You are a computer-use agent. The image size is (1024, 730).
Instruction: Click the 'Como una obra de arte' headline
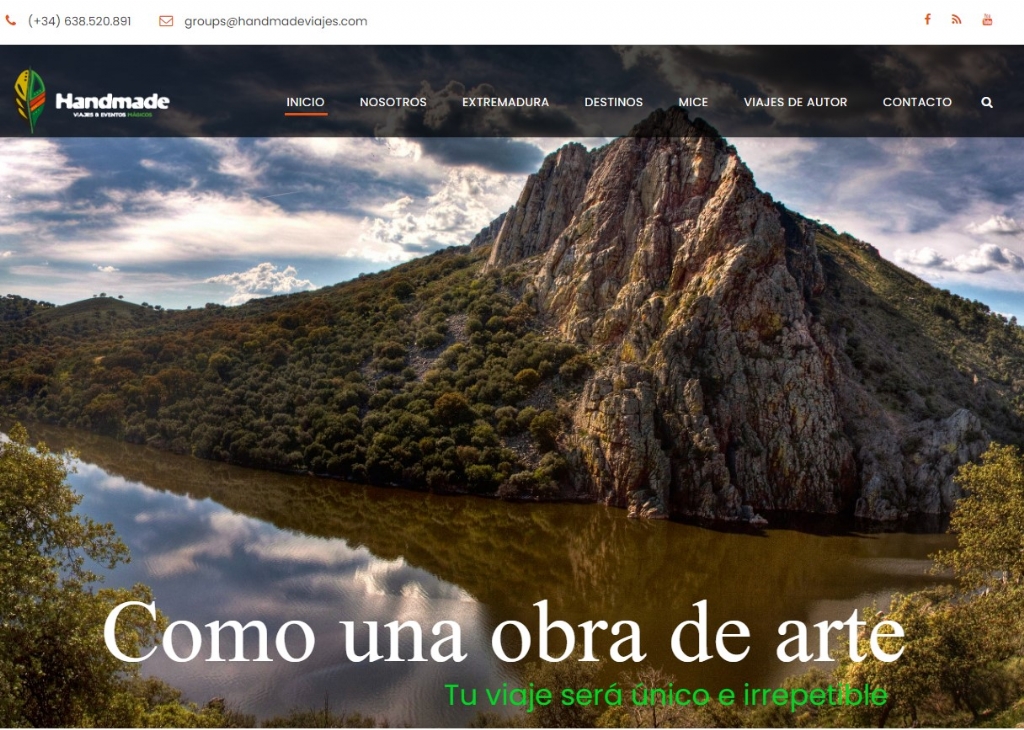pos(503,632)
